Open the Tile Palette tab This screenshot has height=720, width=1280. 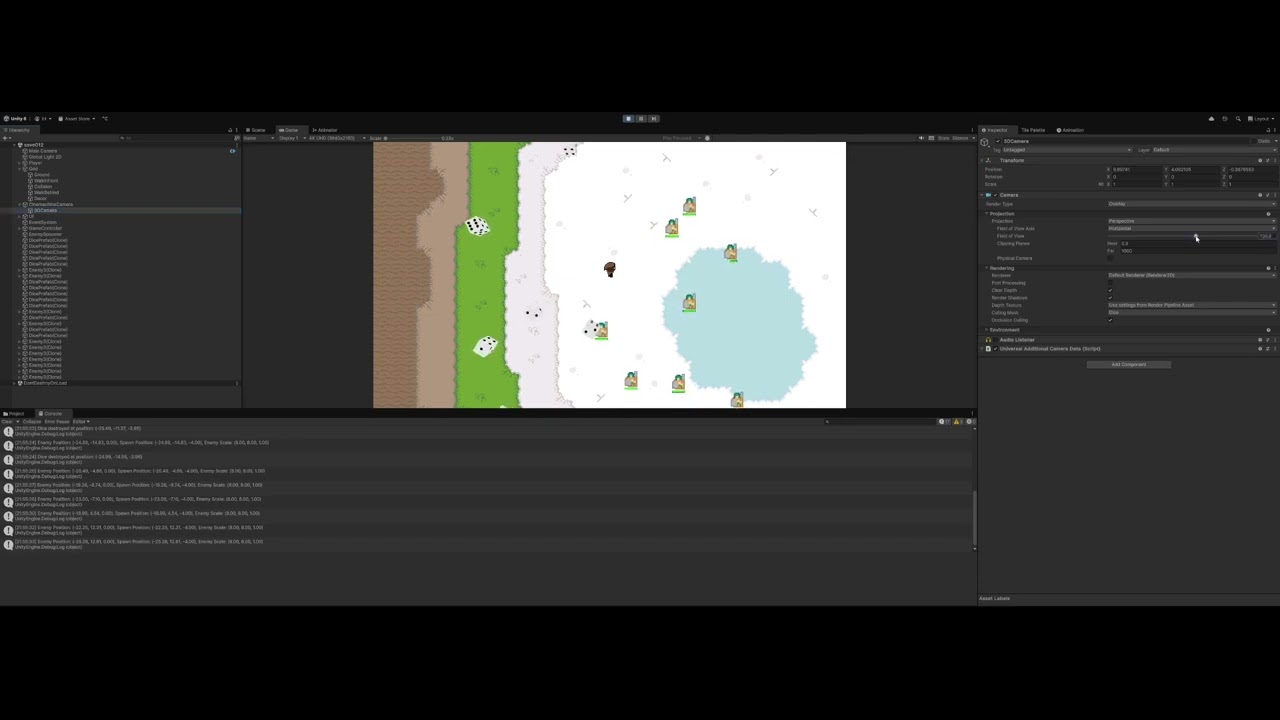1034,130
